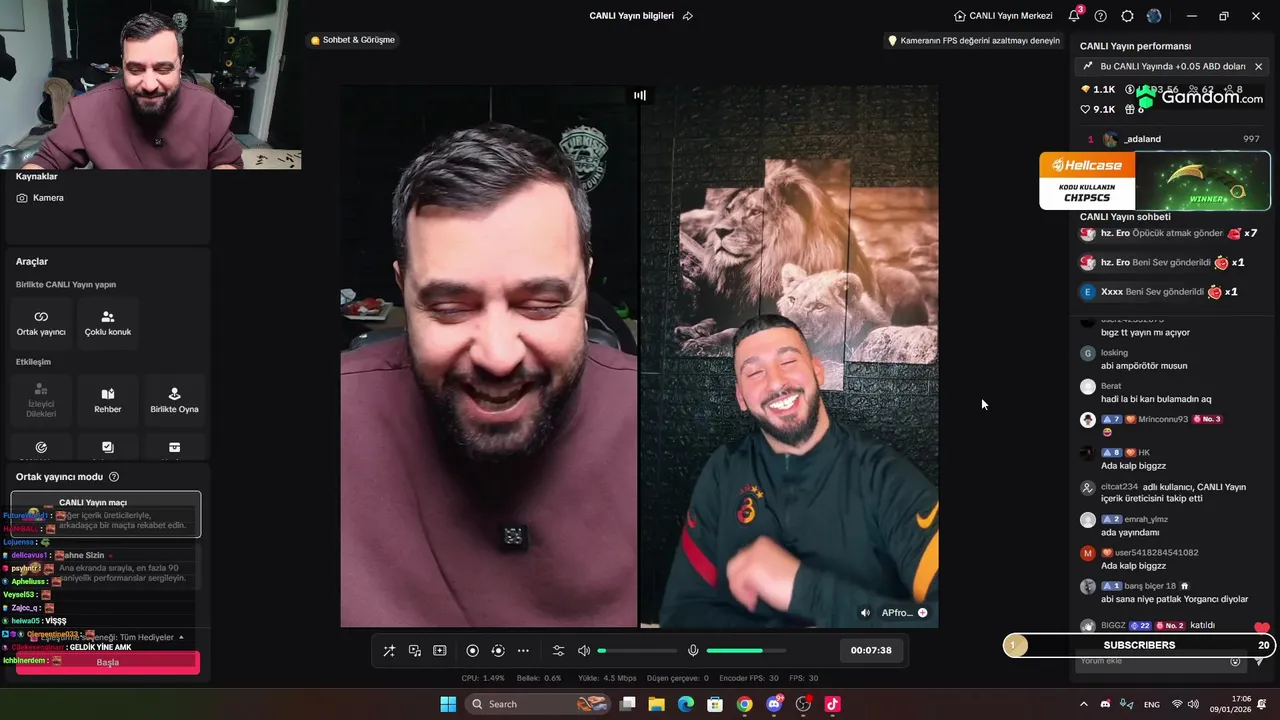1280x720 pixels.
Task: Share CANLI Yayın bilgileri via arrow icon
Action: click(687, 16)
